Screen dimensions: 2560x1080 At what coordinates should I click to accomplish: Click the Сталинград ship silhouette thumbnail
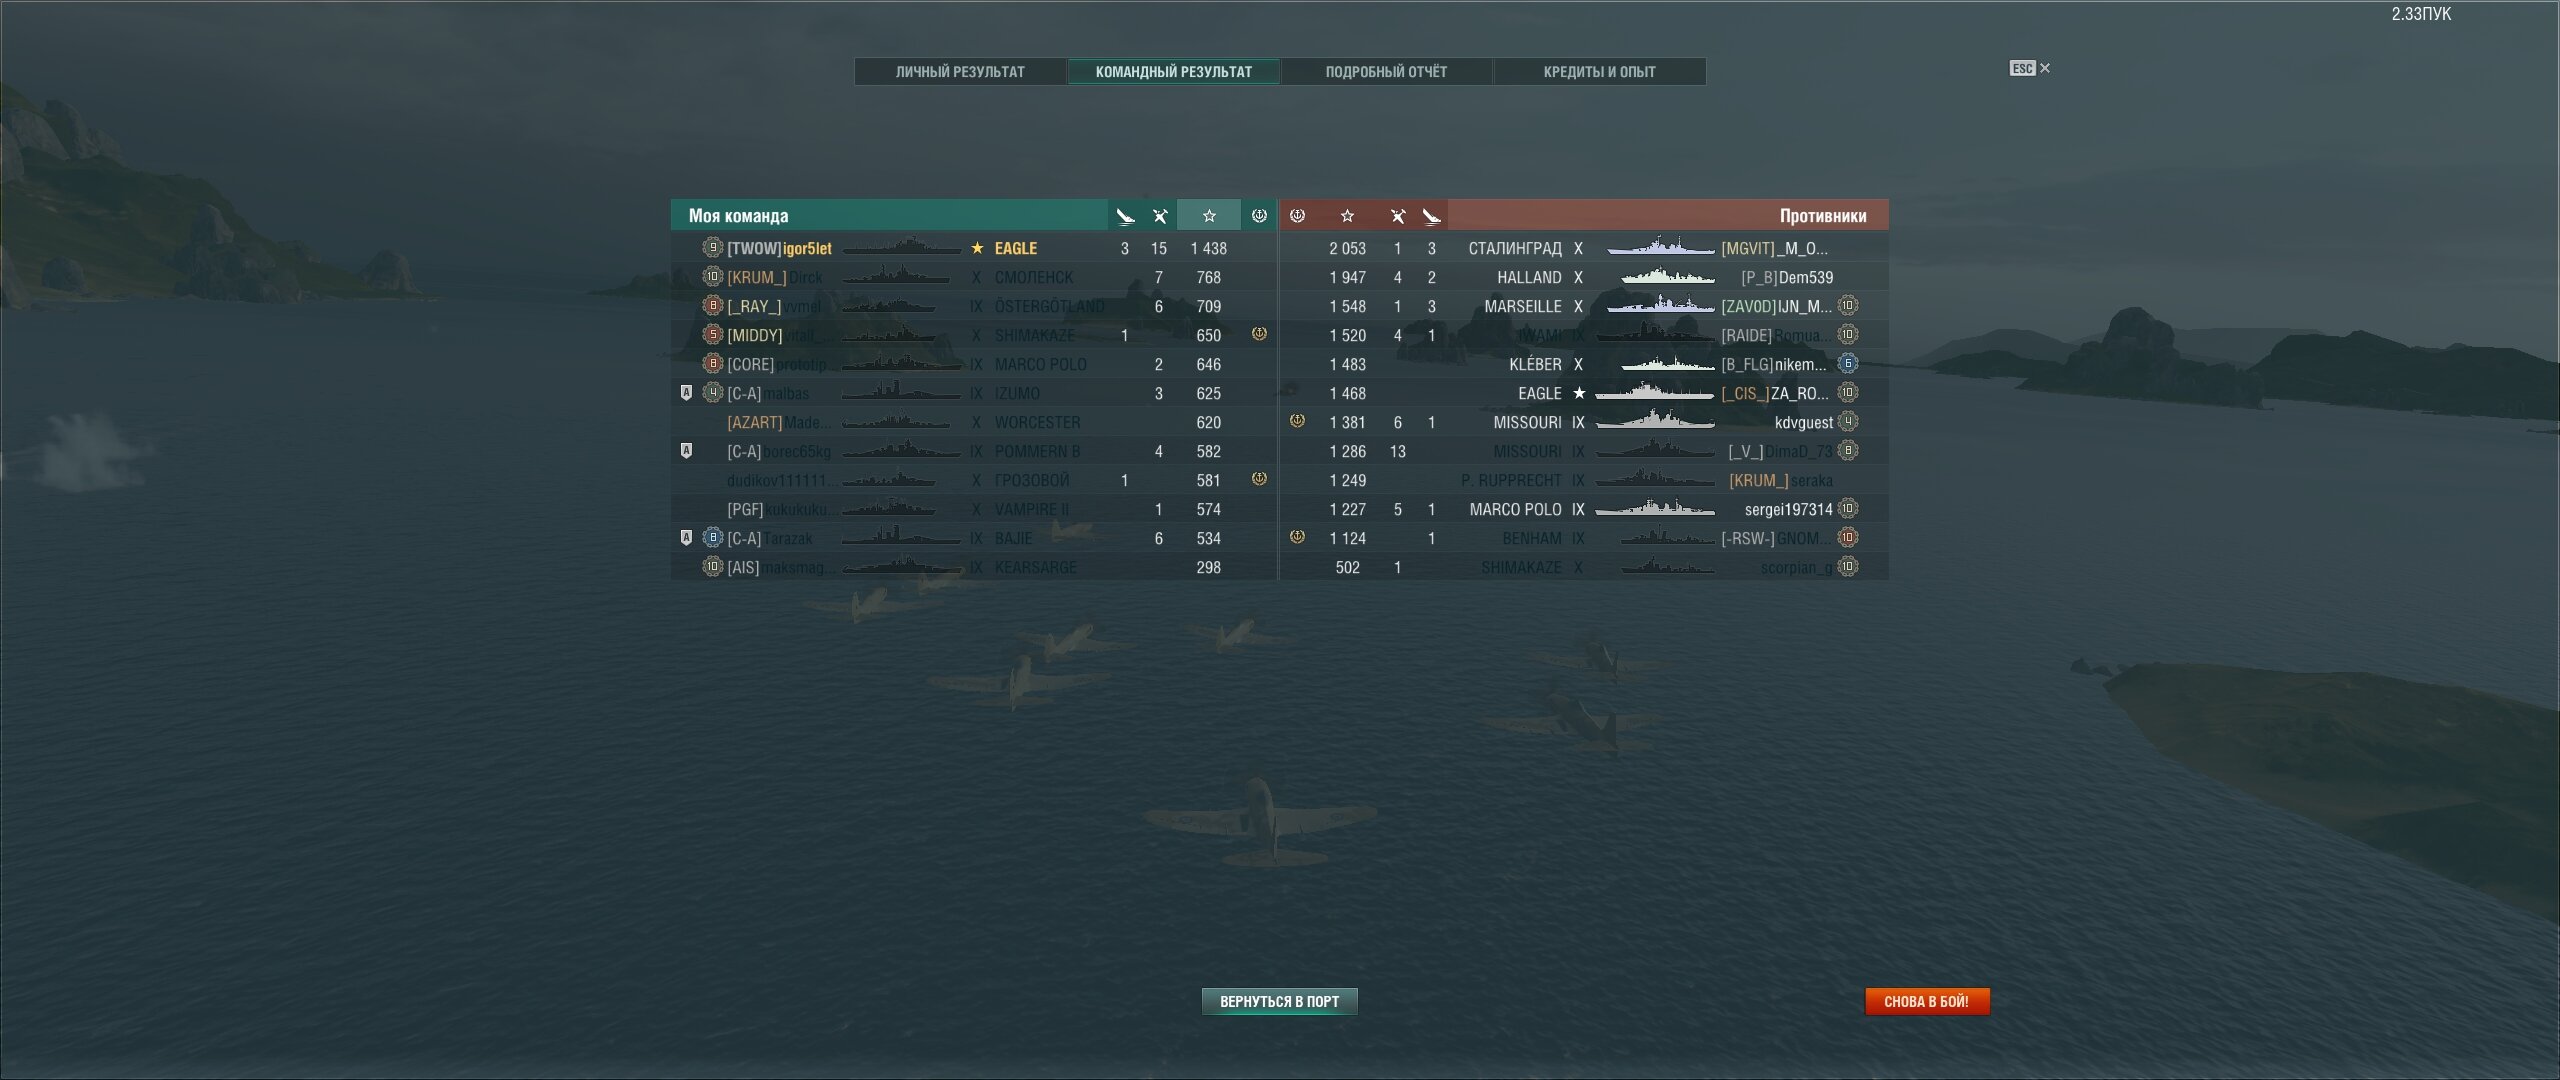click(x=1660, y=247)
